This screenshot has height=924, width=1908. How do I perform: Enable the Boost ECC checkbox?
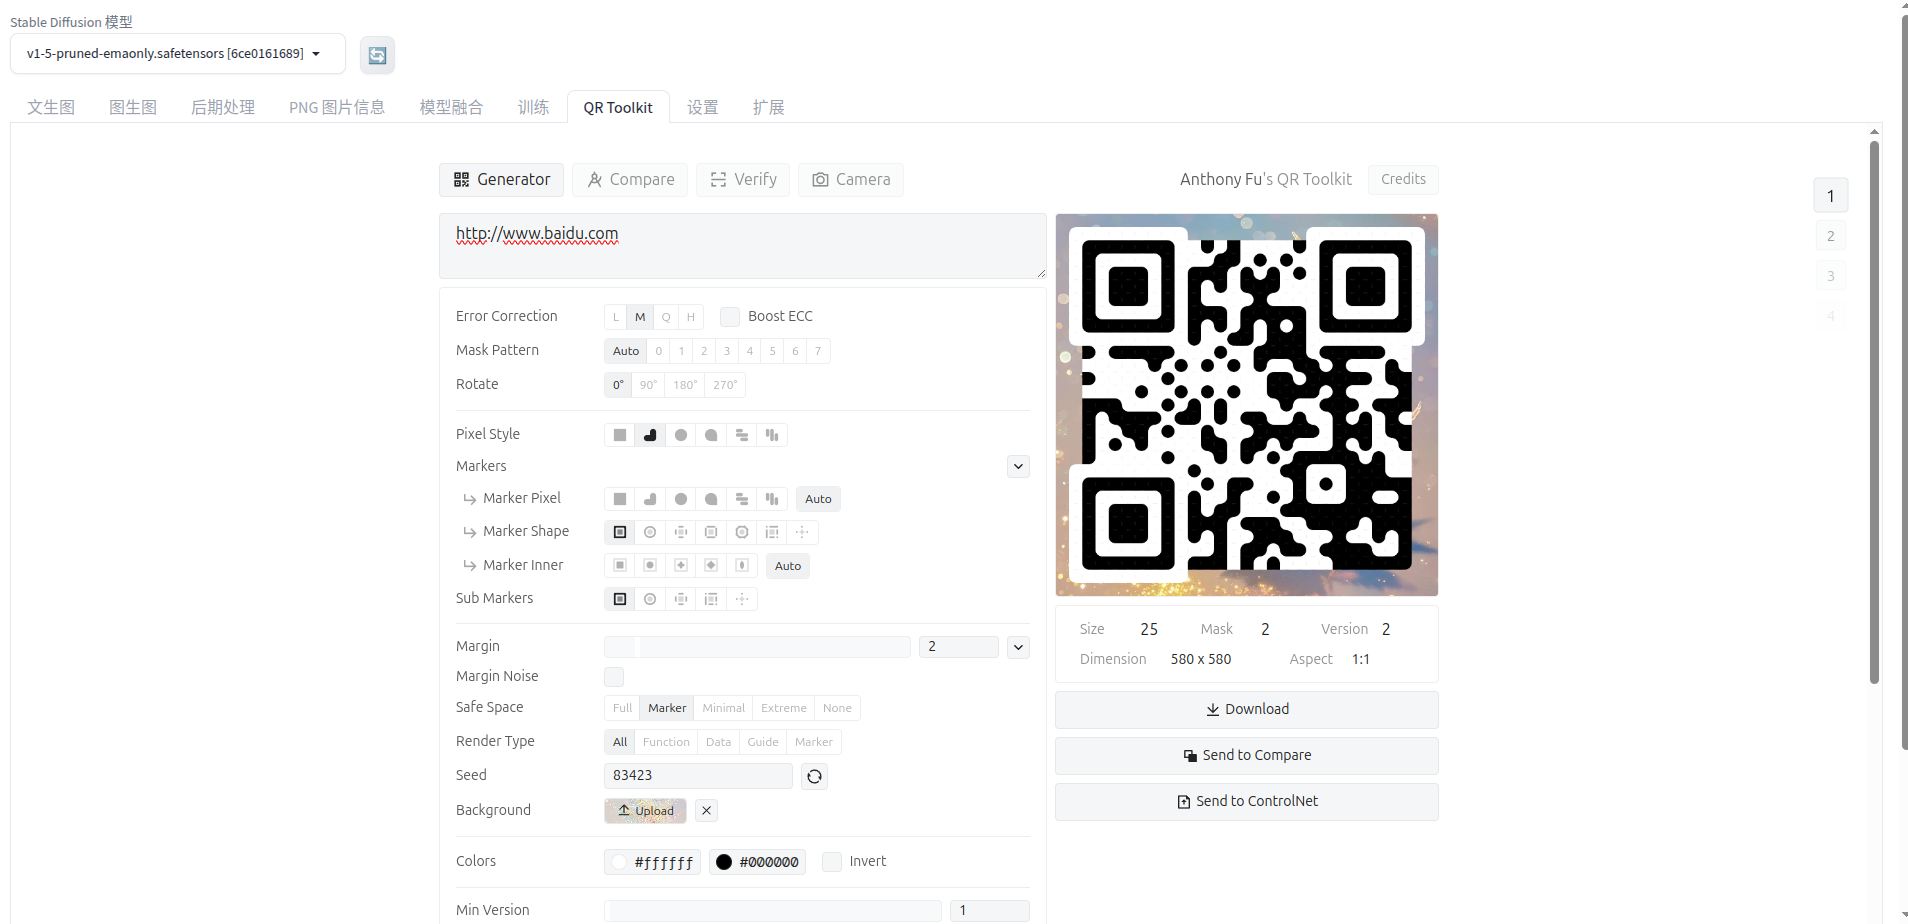[730, 316]
